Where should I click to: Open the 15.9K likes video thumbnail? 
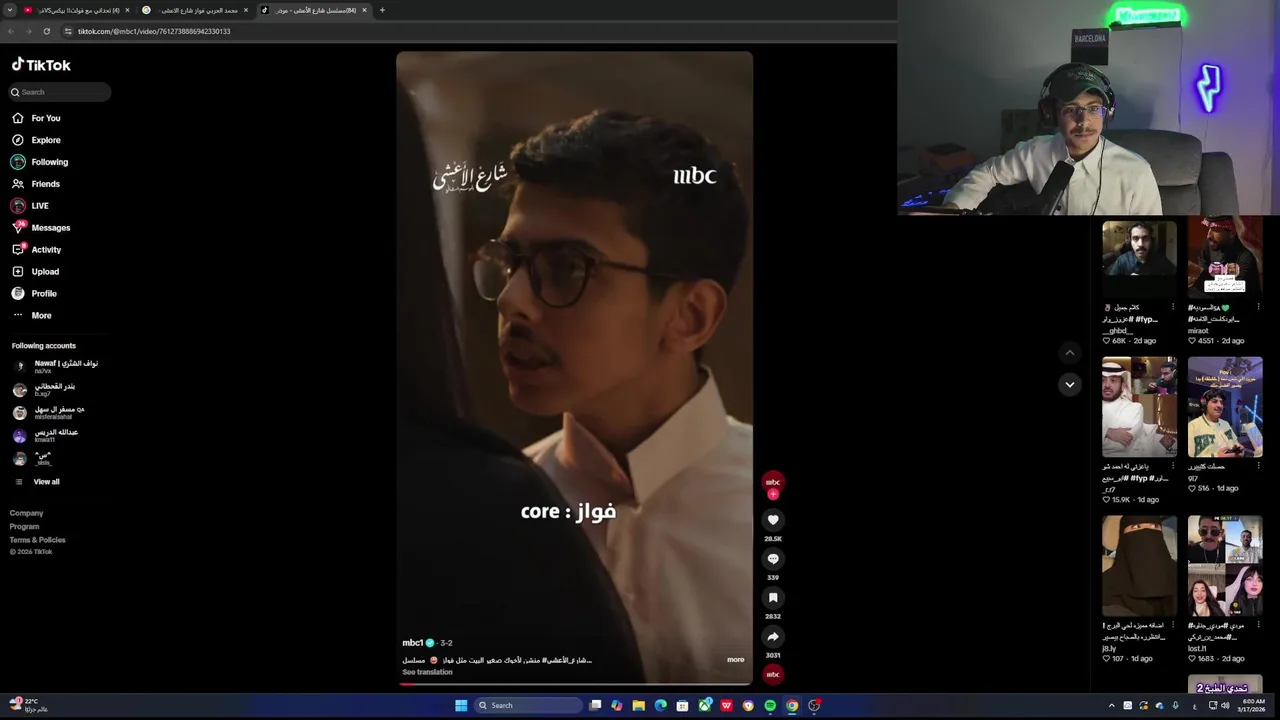coord(1139,406)
